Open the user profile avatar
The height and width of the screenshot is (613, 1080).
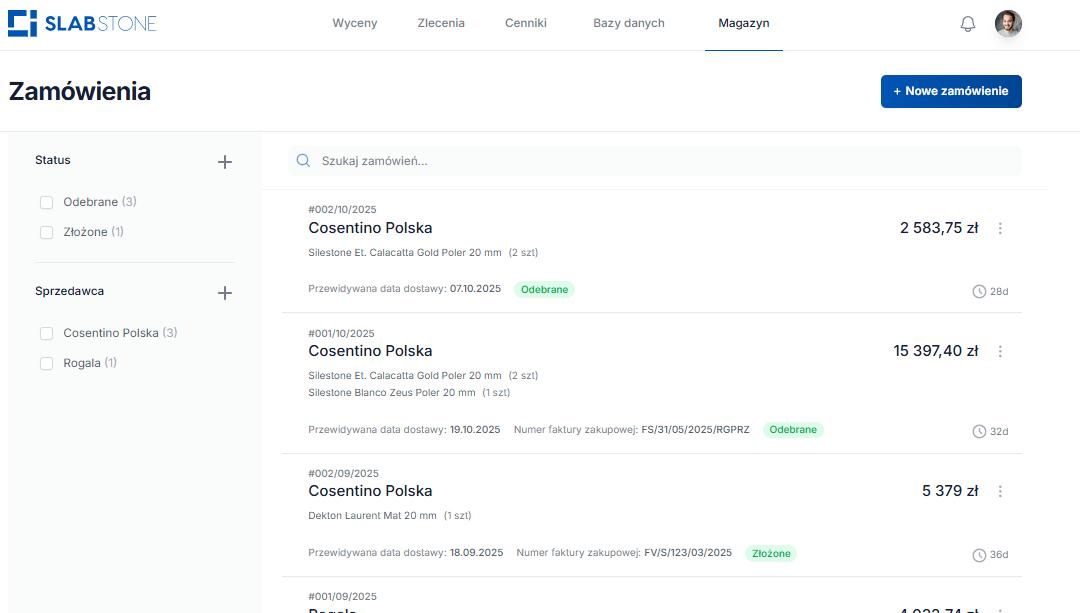point(1008,24)
